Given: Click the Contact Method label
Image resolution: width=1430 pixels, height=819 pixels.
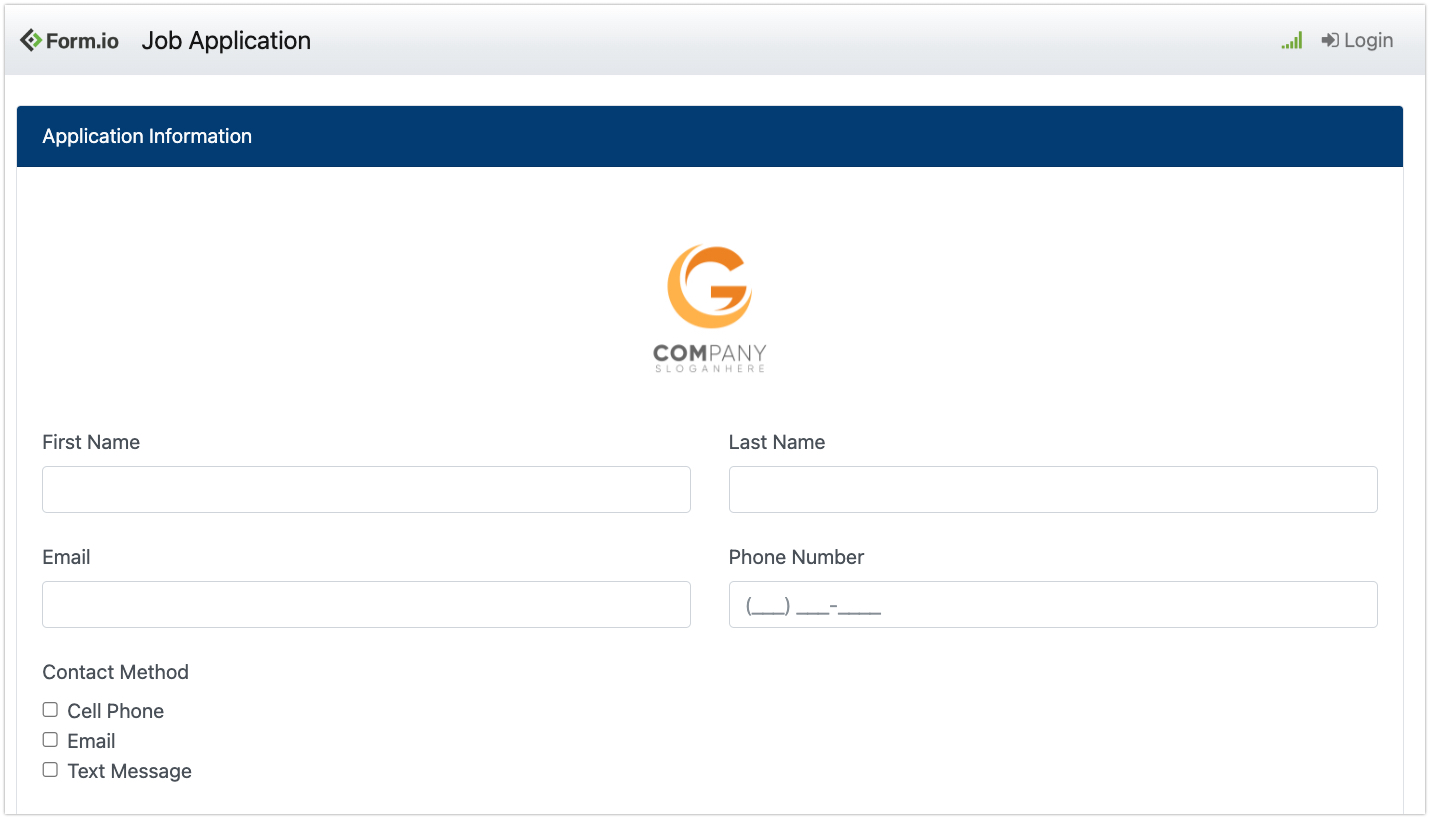Looking at the screenshot, I should point(115,672).
